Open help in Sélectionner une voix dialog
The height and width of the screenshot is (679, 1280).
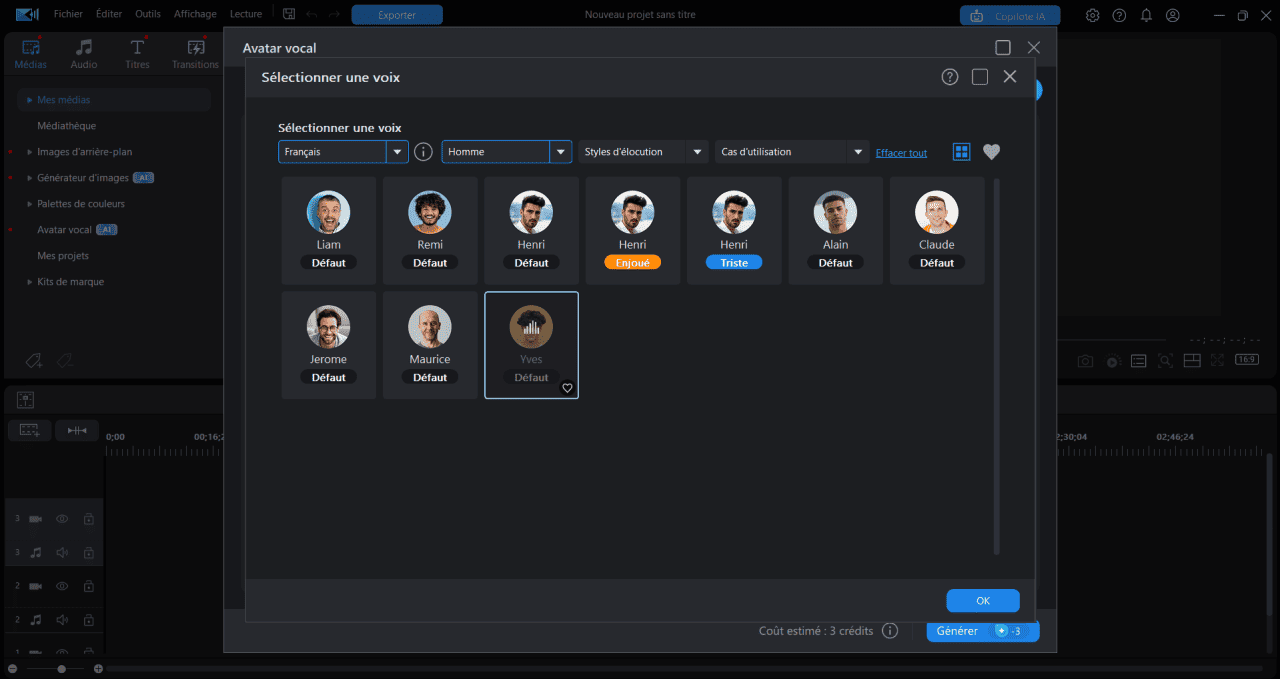point(950,77)
